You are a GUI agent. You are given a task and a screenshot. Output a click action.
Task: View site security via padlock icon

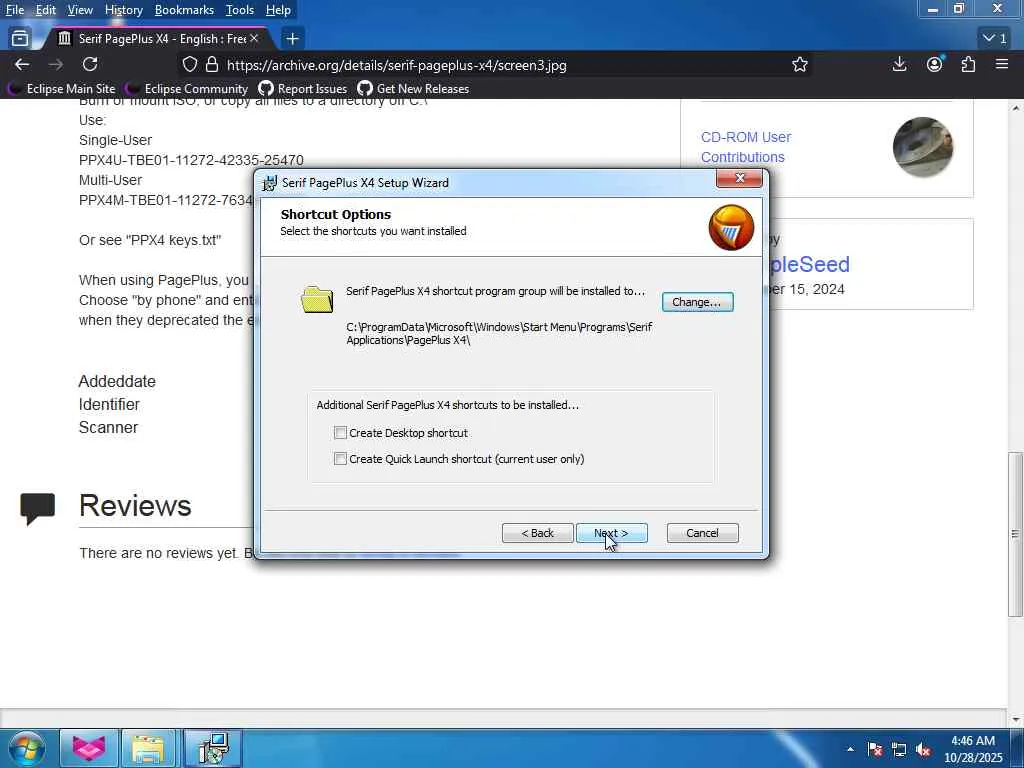tap(212, 65)
